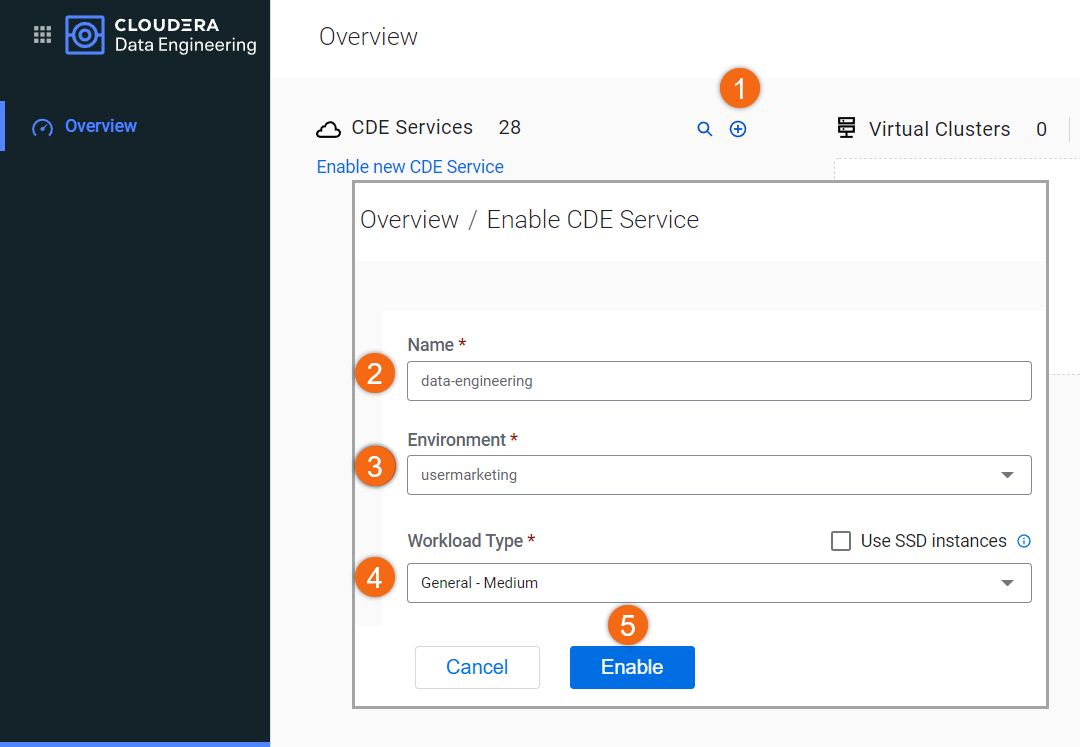Screen dimensions: 1080x747
Task: Click the Virtual Clusters count 0
Action: 1041,129
